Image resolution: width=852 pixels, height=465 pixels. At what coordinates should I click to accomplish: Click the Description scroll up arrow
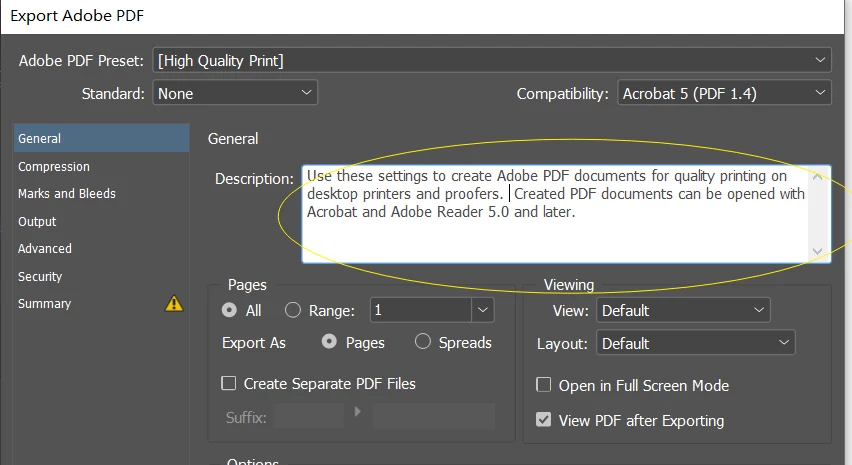tap(817, 177)
